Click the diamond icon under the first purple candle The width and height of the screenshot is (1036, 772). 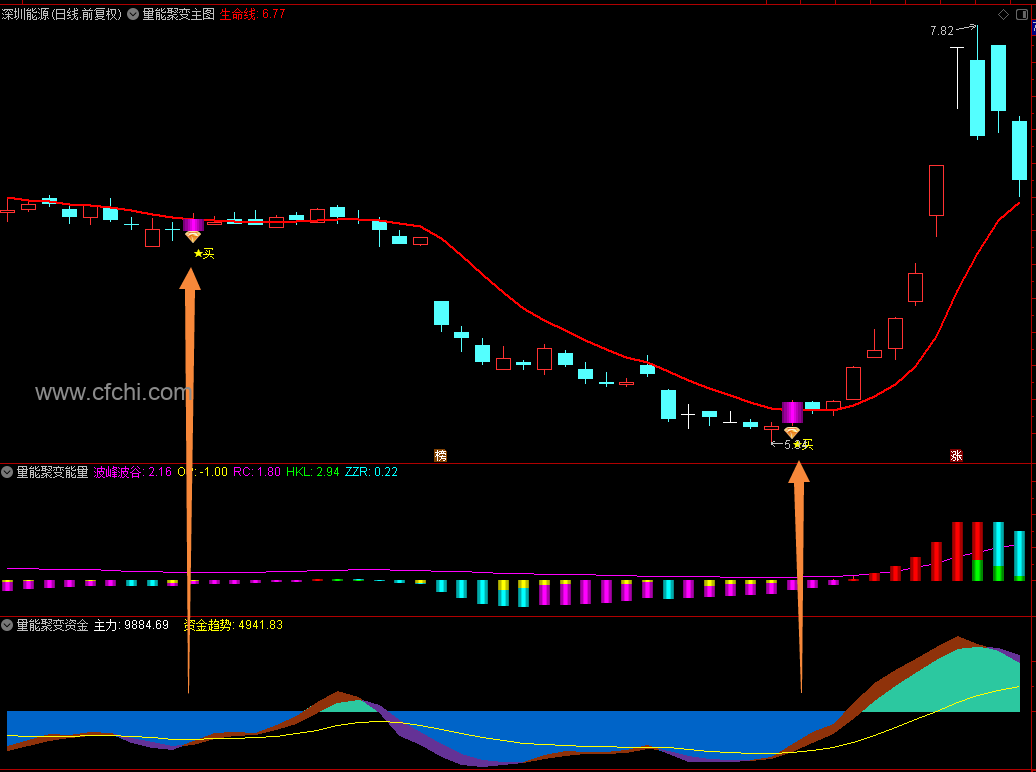(x=193, y=237)
